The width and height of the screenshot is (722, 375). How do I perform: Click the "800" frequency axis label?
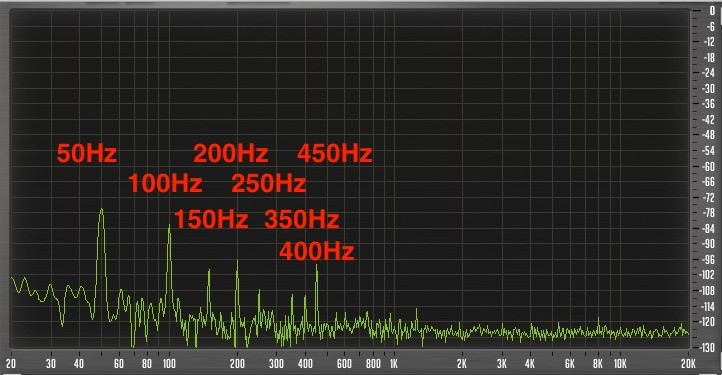point(373,364)
